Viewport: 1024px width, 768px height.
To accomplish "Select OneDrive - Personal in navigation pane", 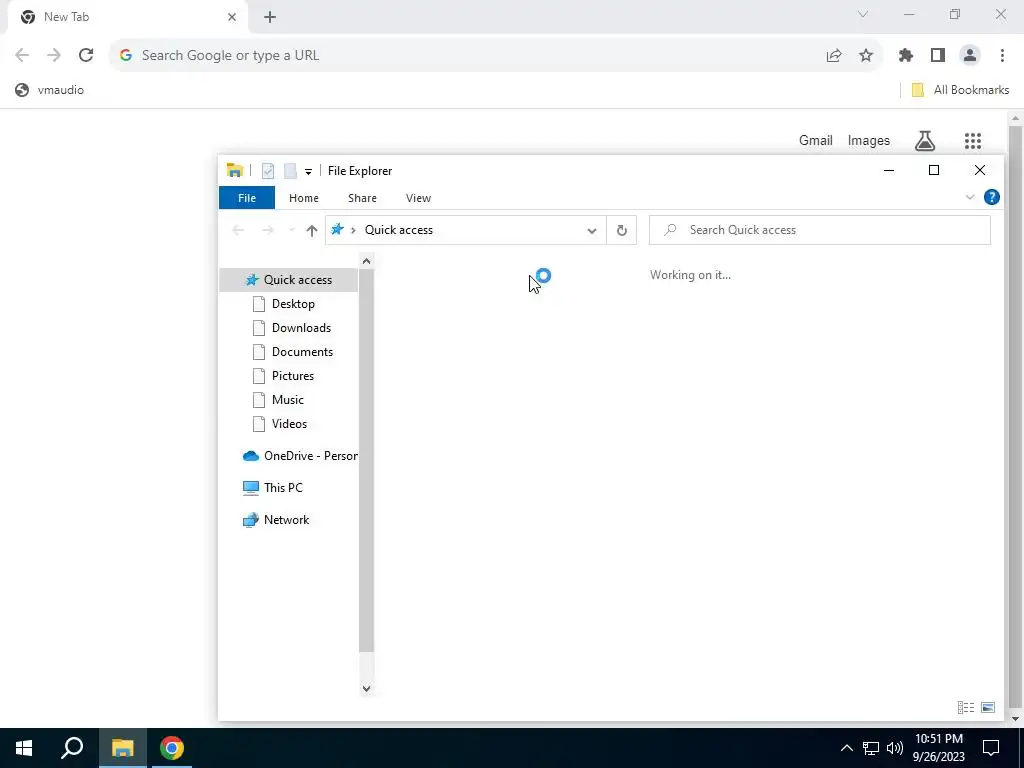I will click(300, 456).
